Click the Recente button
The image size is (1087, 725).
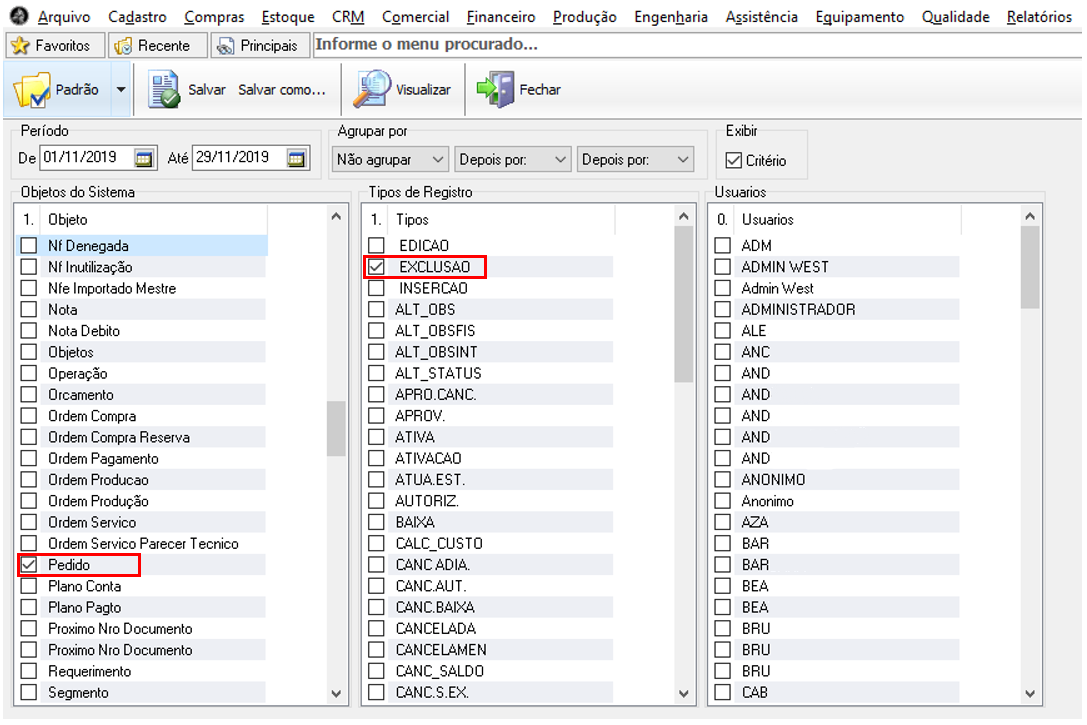point(158,46)
